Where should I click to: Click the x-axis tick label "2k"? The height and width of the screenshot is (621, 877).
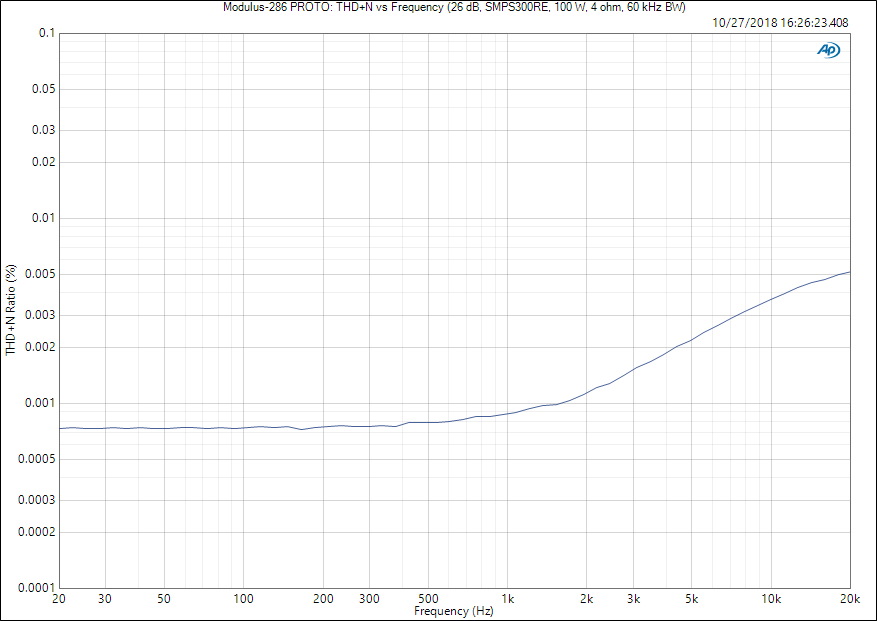[x=587, y=599]
